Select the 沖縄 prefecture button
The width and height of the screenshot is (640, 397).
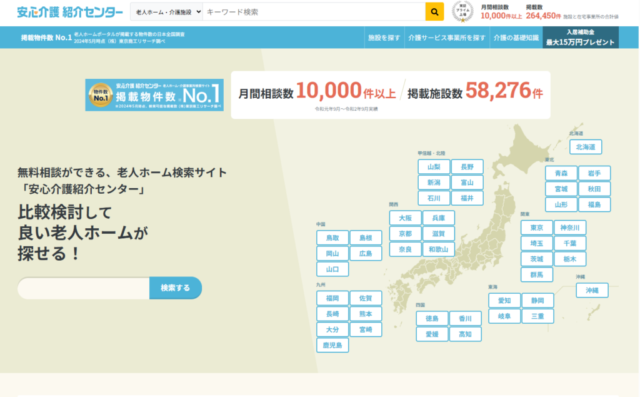pyautogui.click(x=592, y=291)
